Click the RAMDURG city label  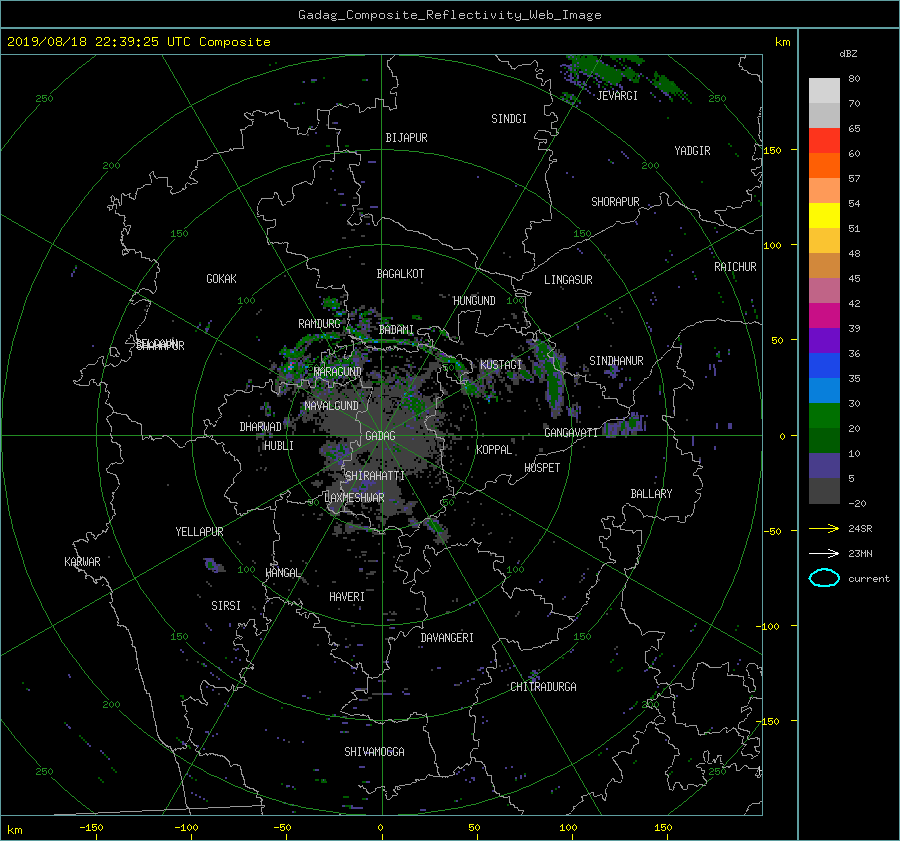tap(319, 324)
